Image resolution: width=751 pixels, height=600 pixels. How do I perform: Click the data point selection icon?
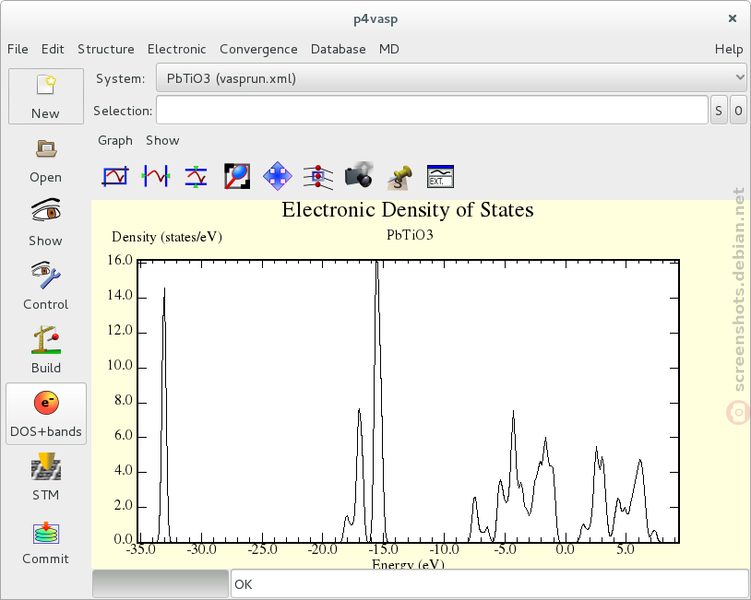318,176
